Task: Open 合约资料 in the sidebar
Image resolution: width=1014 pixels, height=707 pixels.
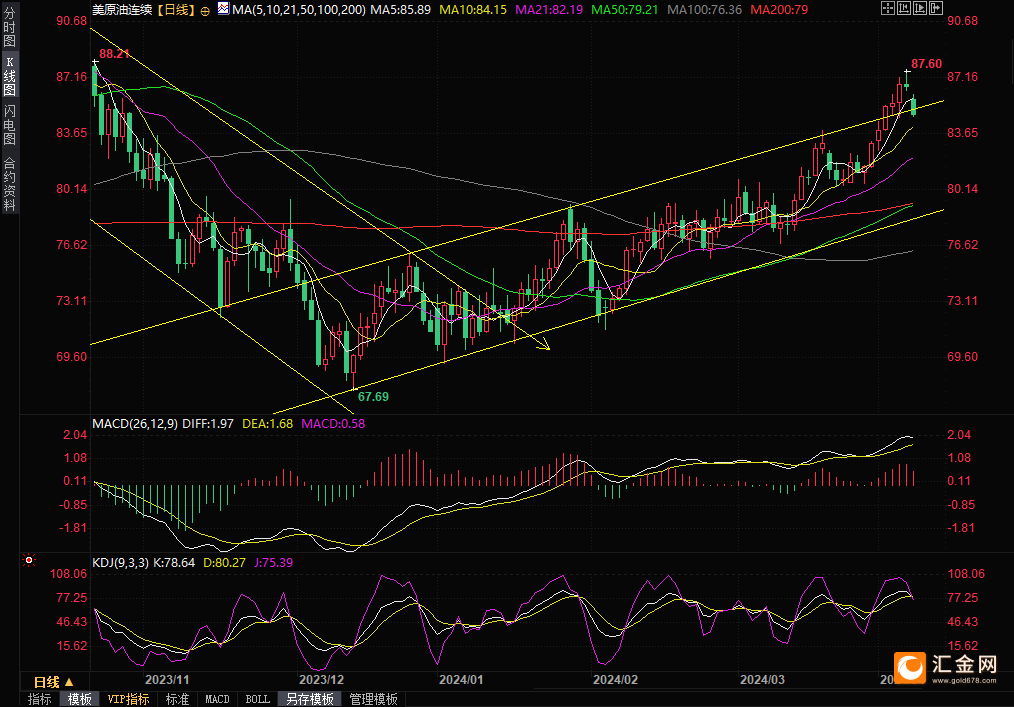Action: pos(9,184)
